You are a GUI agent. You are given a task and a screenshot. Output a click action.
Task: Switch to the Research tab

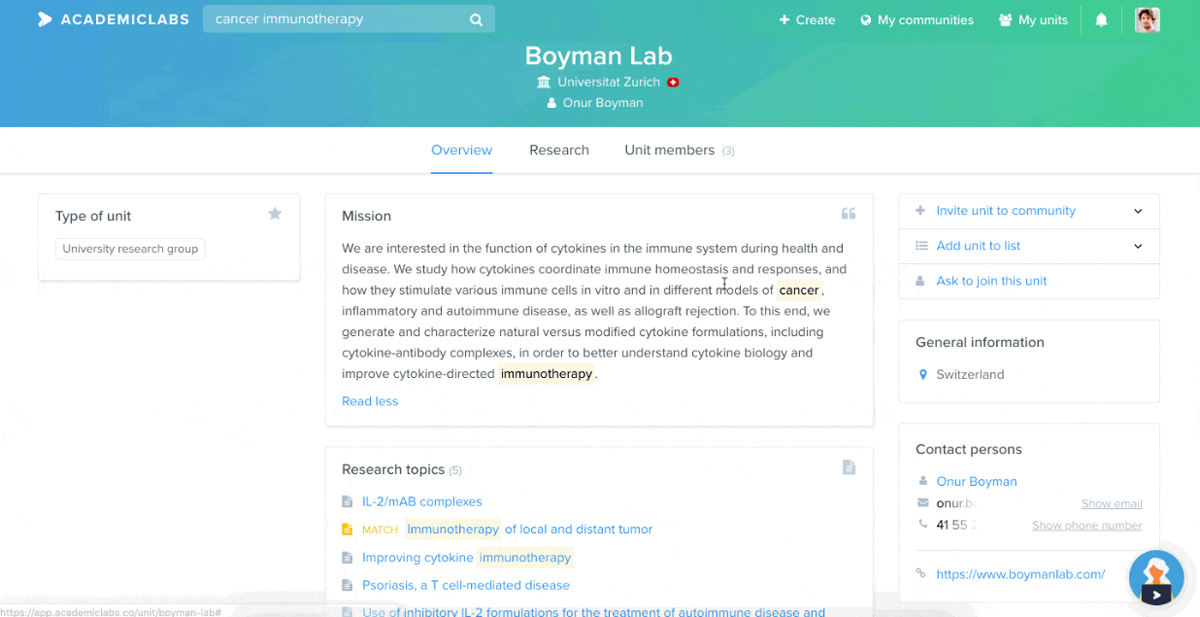559,150
